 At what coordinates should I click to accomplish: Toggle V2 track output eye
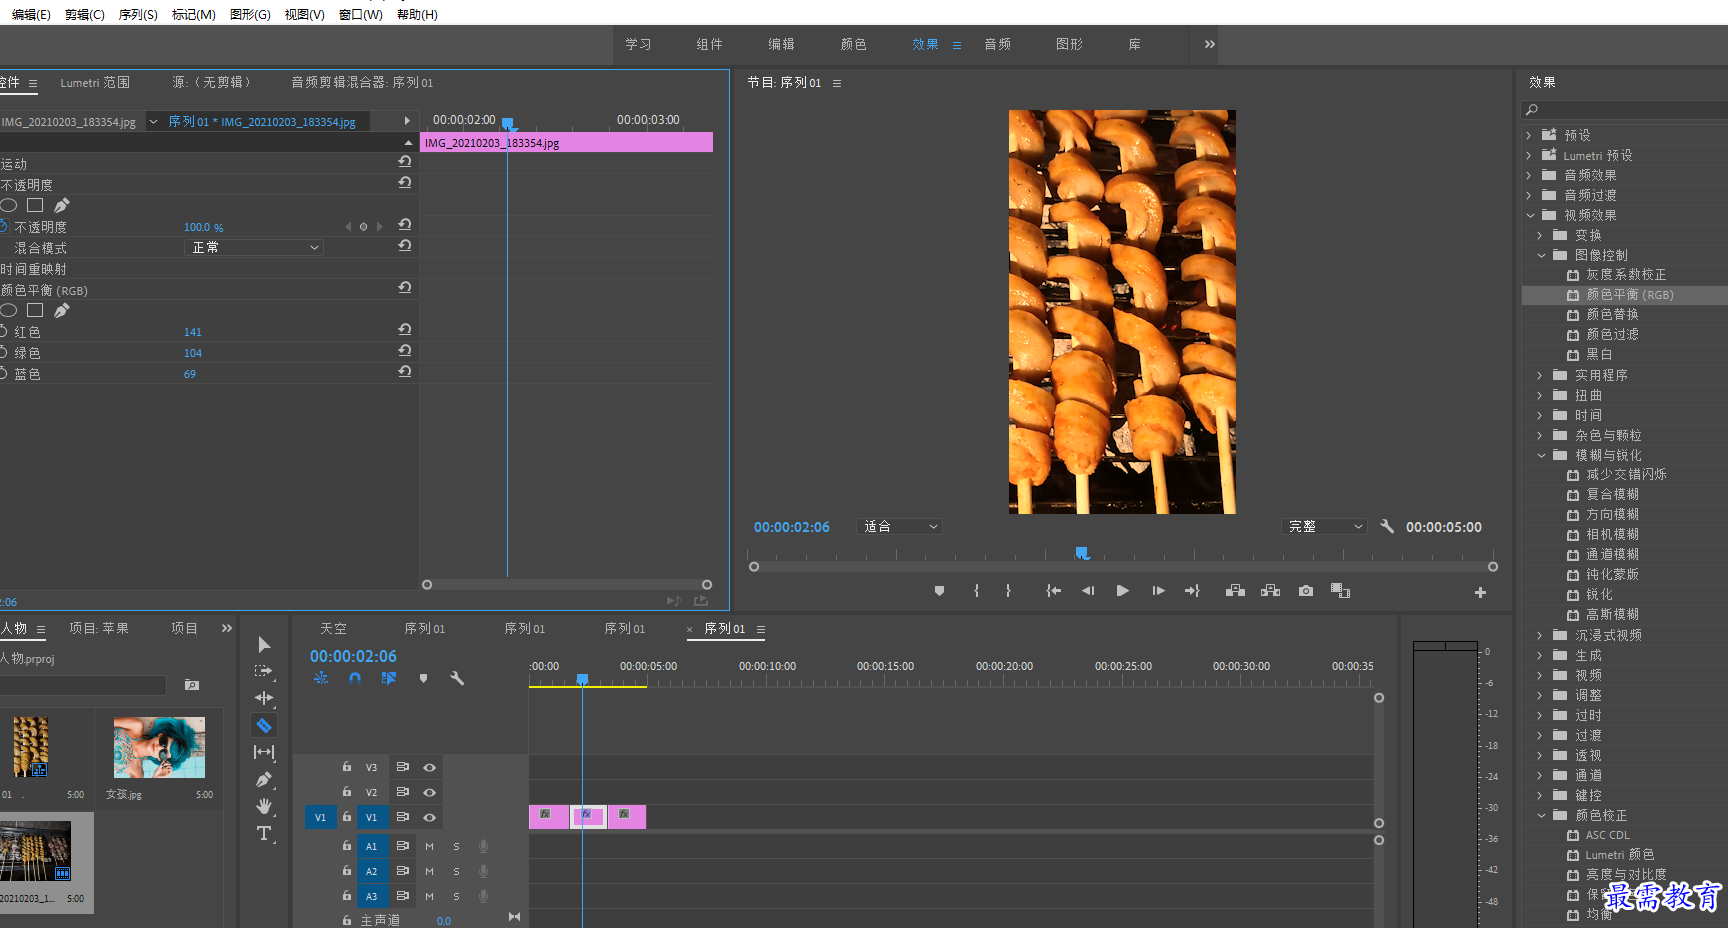(x=430, y=792)
